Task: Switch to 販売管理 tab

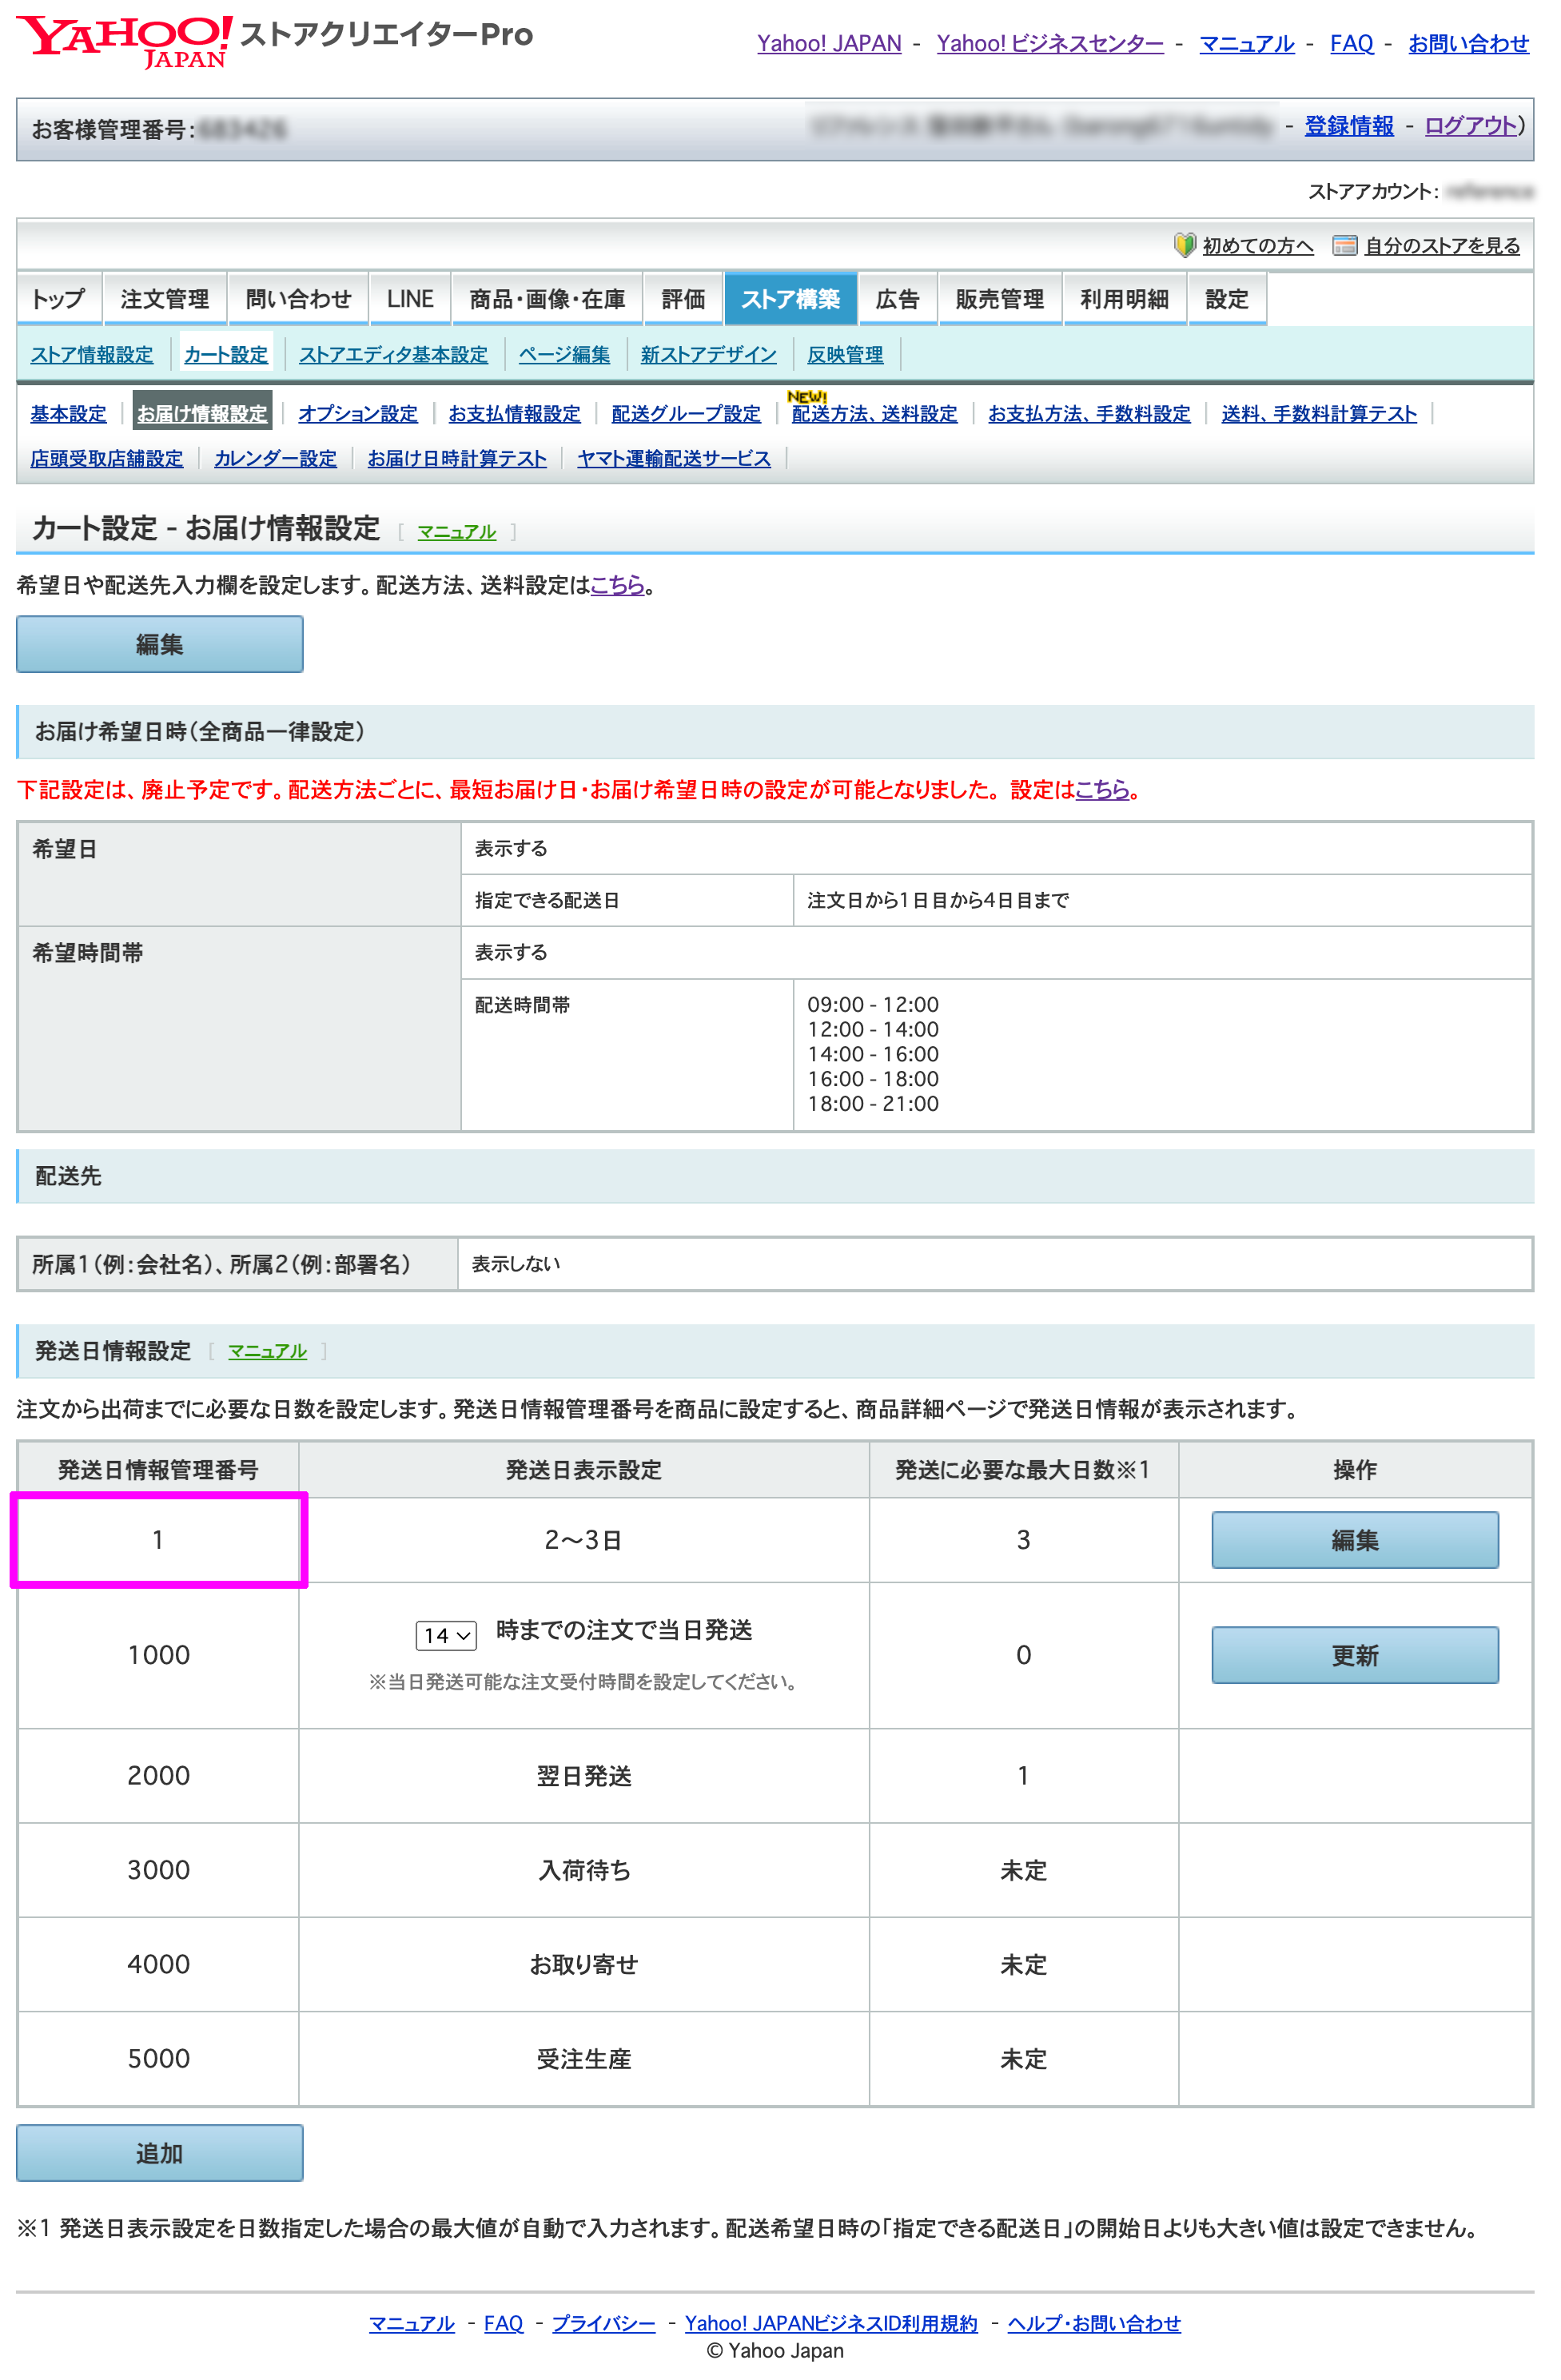Action: 999,299
